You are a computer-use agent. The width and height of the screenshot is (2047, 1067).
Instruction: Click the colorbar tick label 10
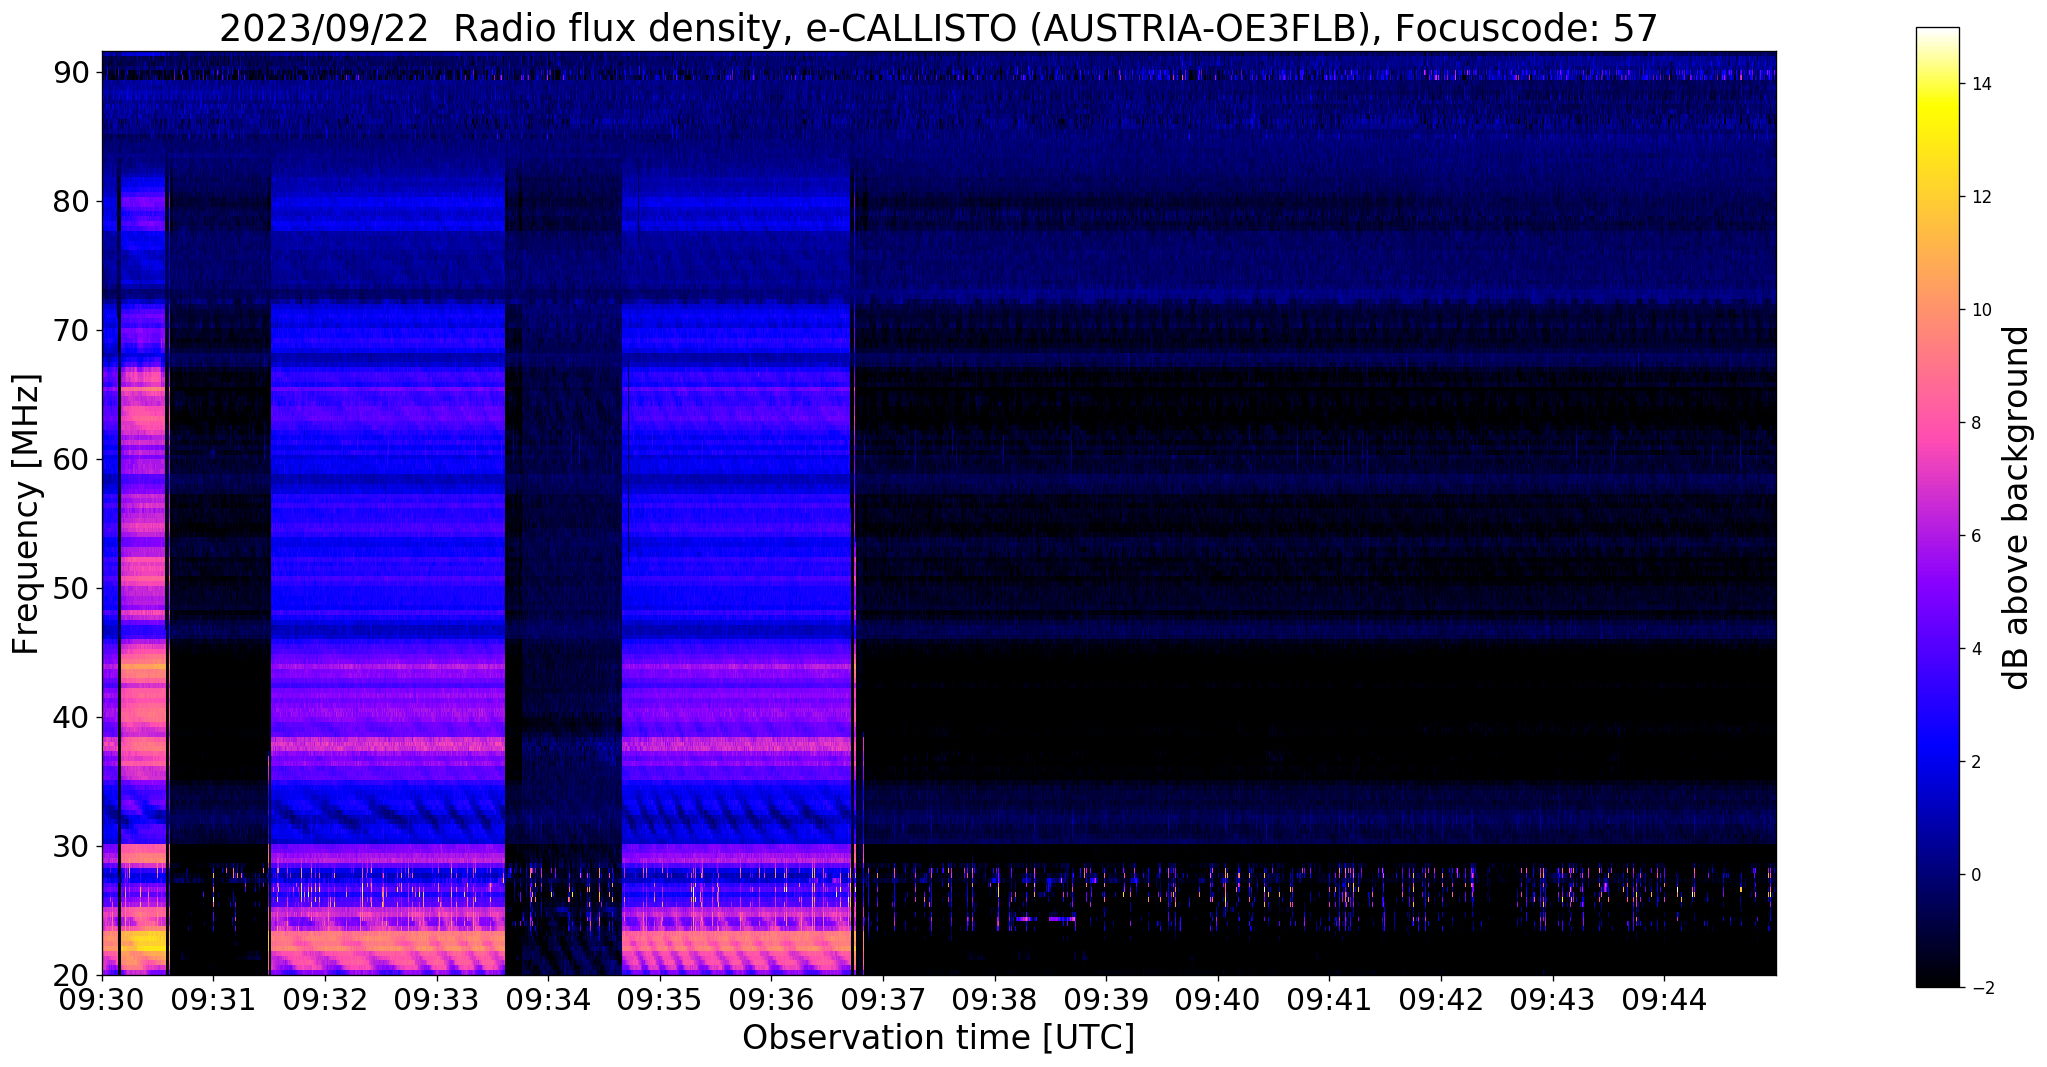pyautogui.click(x=1980, y=310)
